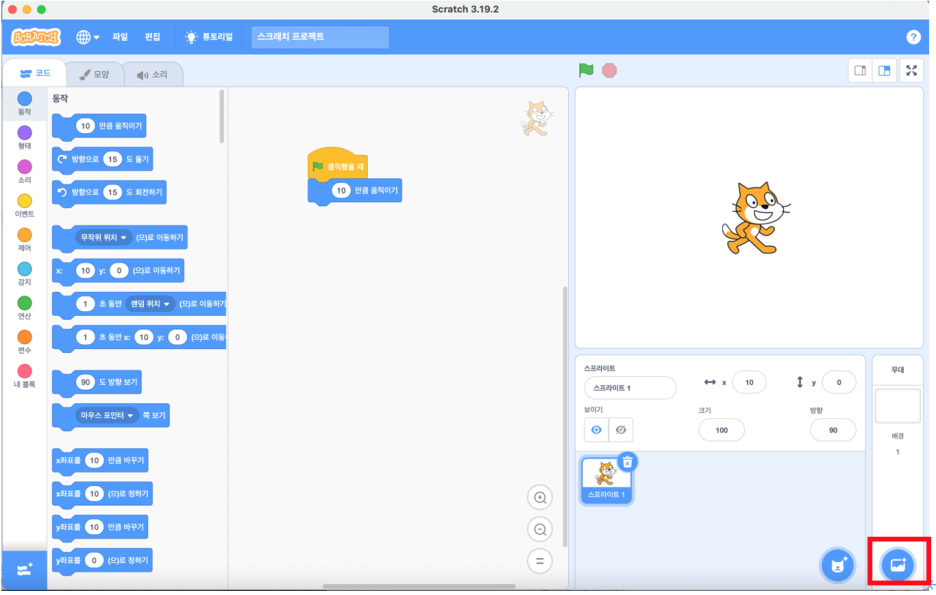This screenshot has height=595, width=936.
Task: Open the 랜덤 위치 dropdown
Action: pyautogui.click(x=150, y=304)
